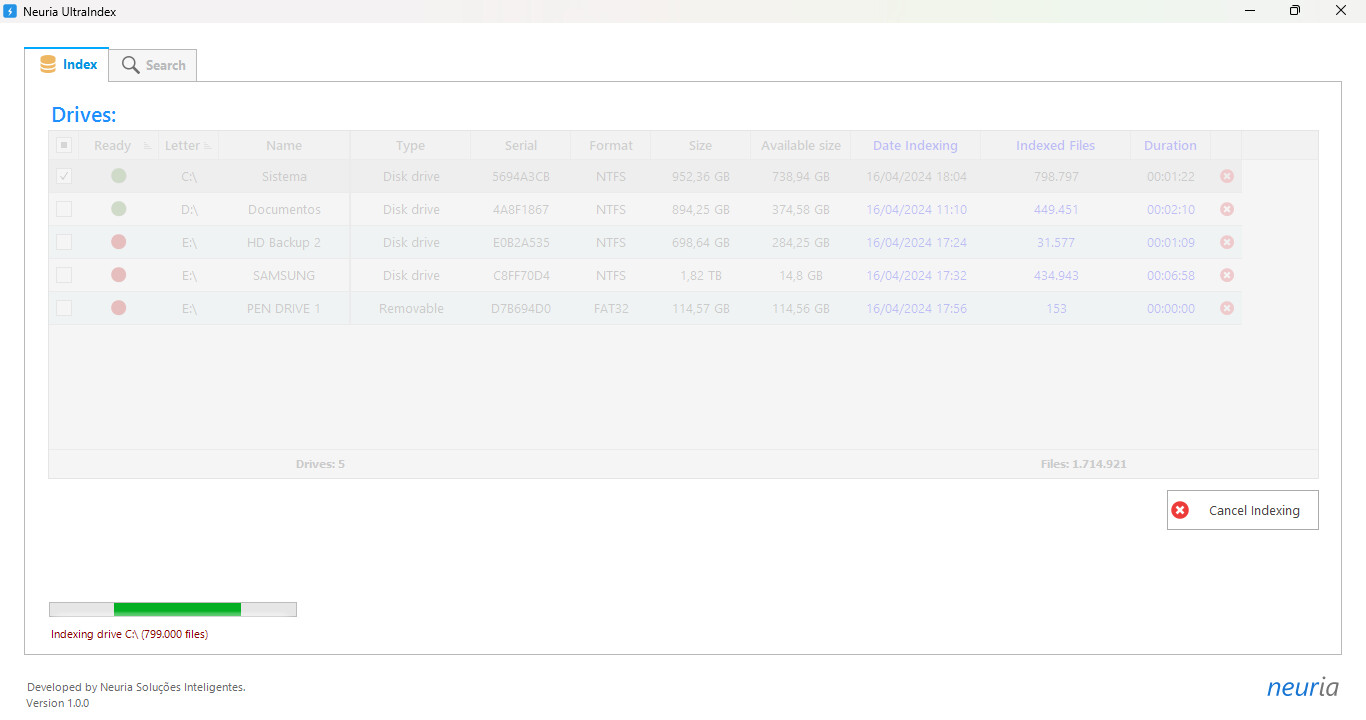Select the Index tab
Viewport: 1366px width, 720px height.
coord(66,64)
